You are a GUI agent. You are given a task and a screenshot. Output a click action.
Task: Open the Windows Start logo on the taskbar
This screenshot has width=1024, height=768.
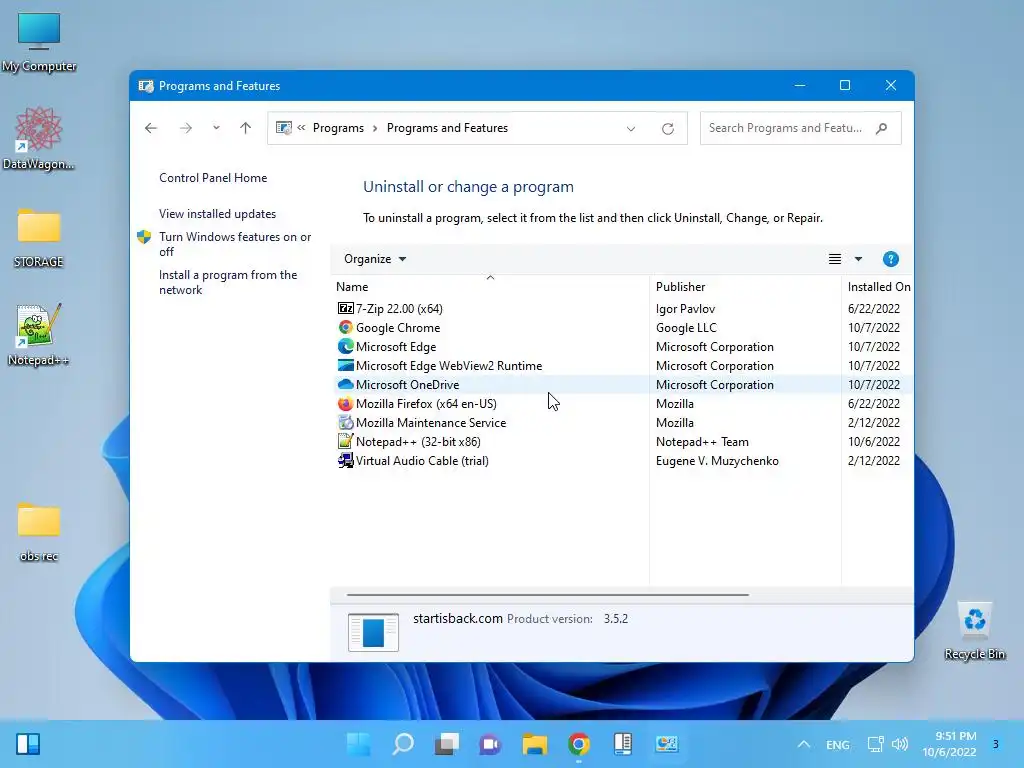(359, 744)
